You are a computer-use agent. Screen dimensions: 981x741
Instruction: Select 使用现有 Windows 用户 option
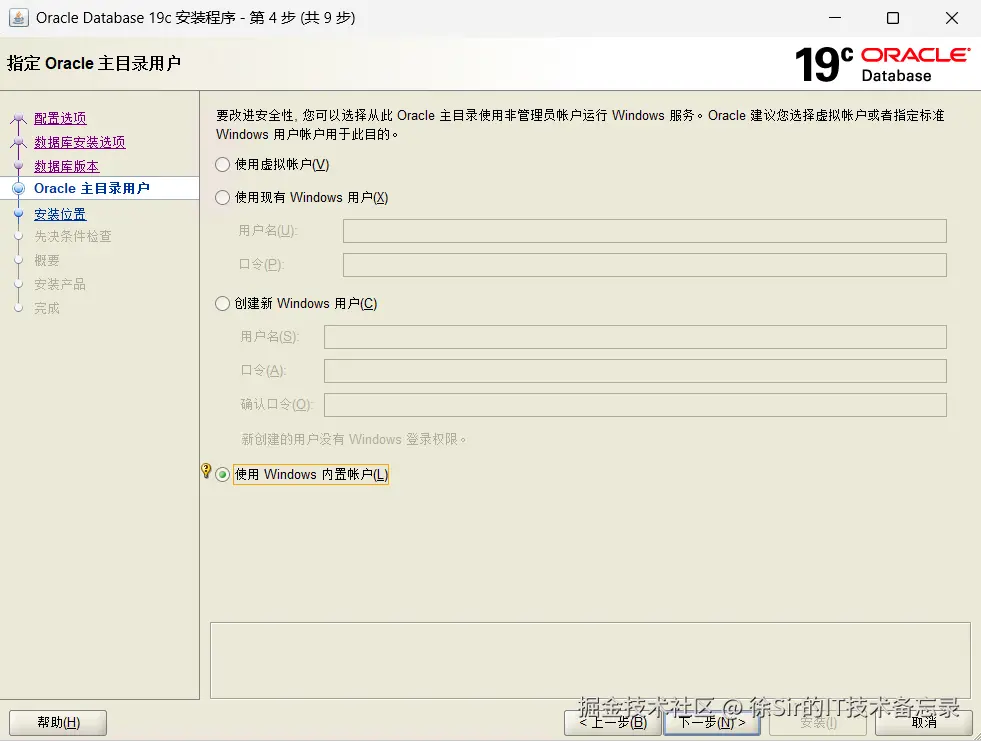(x=221, y=198)
